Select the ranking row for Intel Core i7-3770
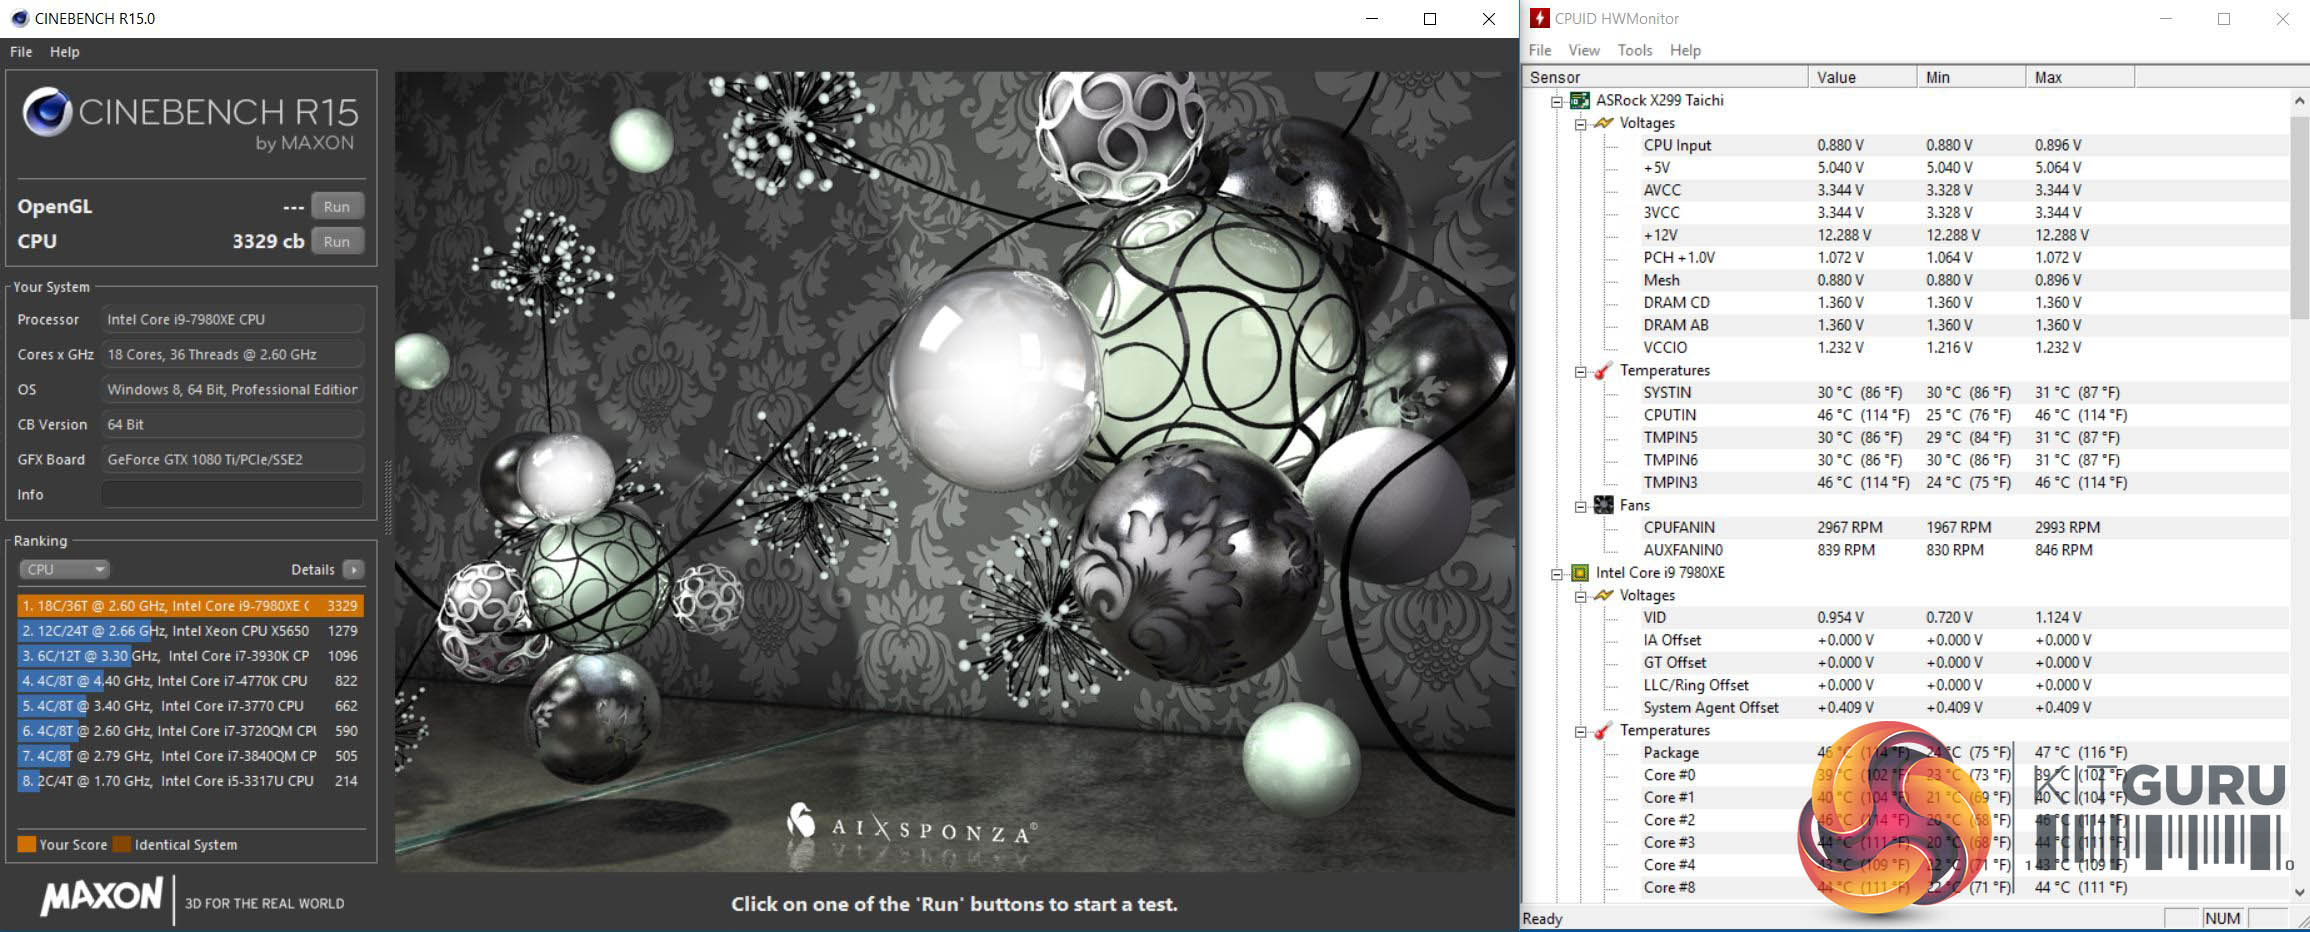The width and height of the screenshot is (2310, 932). click(190, 705)
